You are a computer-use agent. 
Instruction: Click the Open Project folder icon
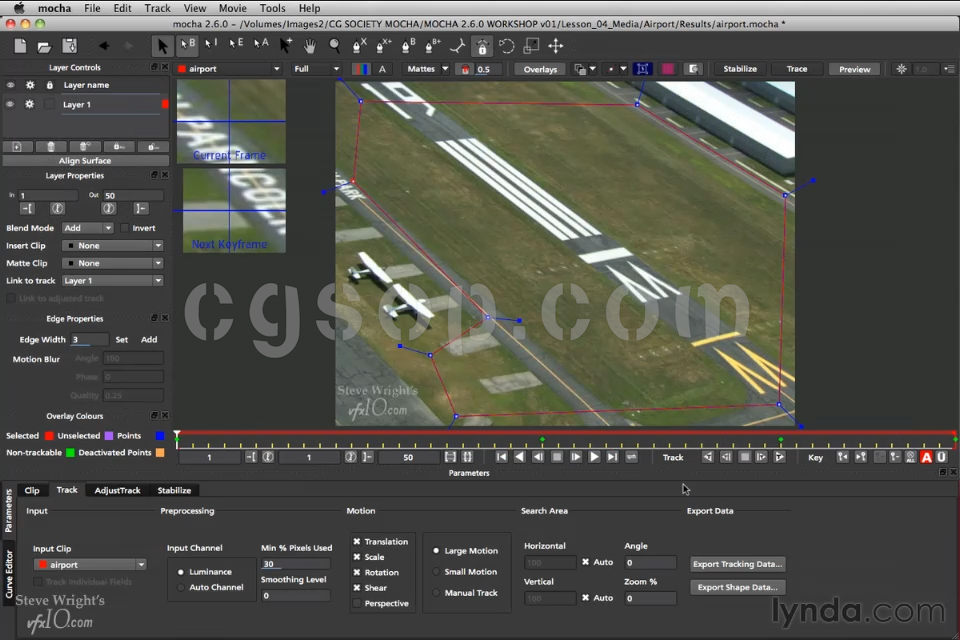44,46
